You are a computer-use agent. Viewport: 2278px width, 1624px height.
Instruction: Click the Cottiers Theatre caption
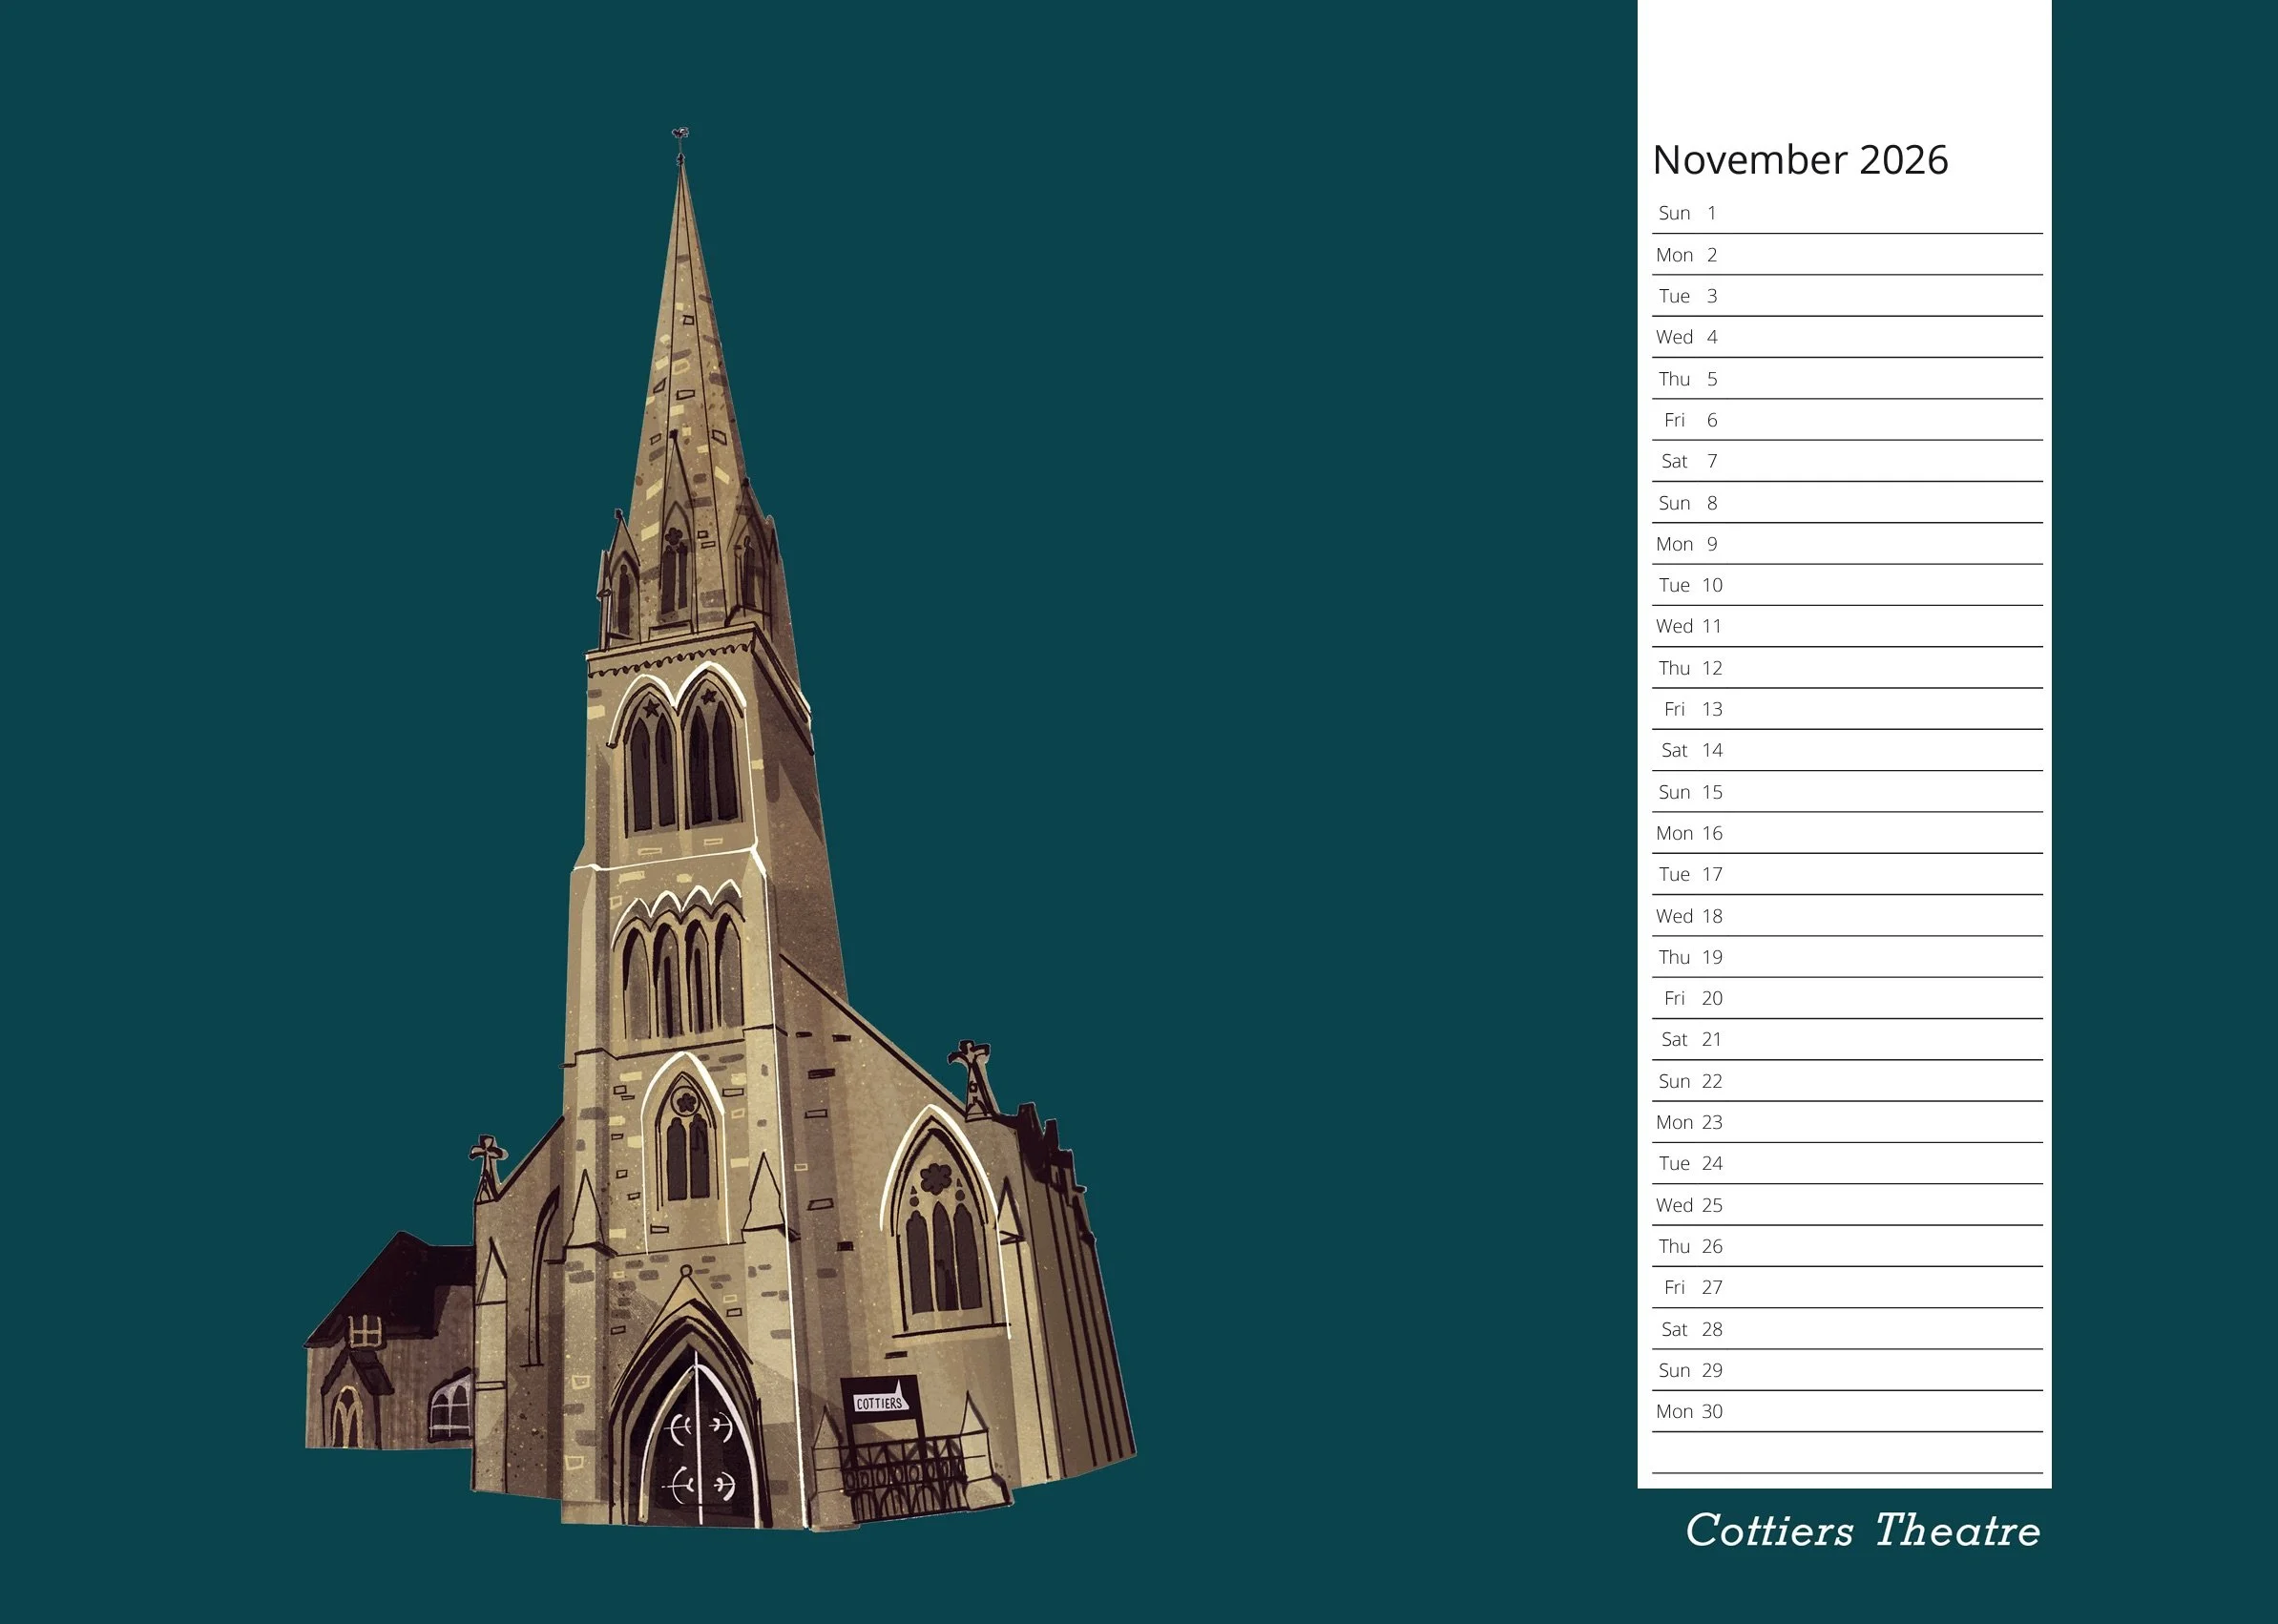click(x=1862, y=1532)
